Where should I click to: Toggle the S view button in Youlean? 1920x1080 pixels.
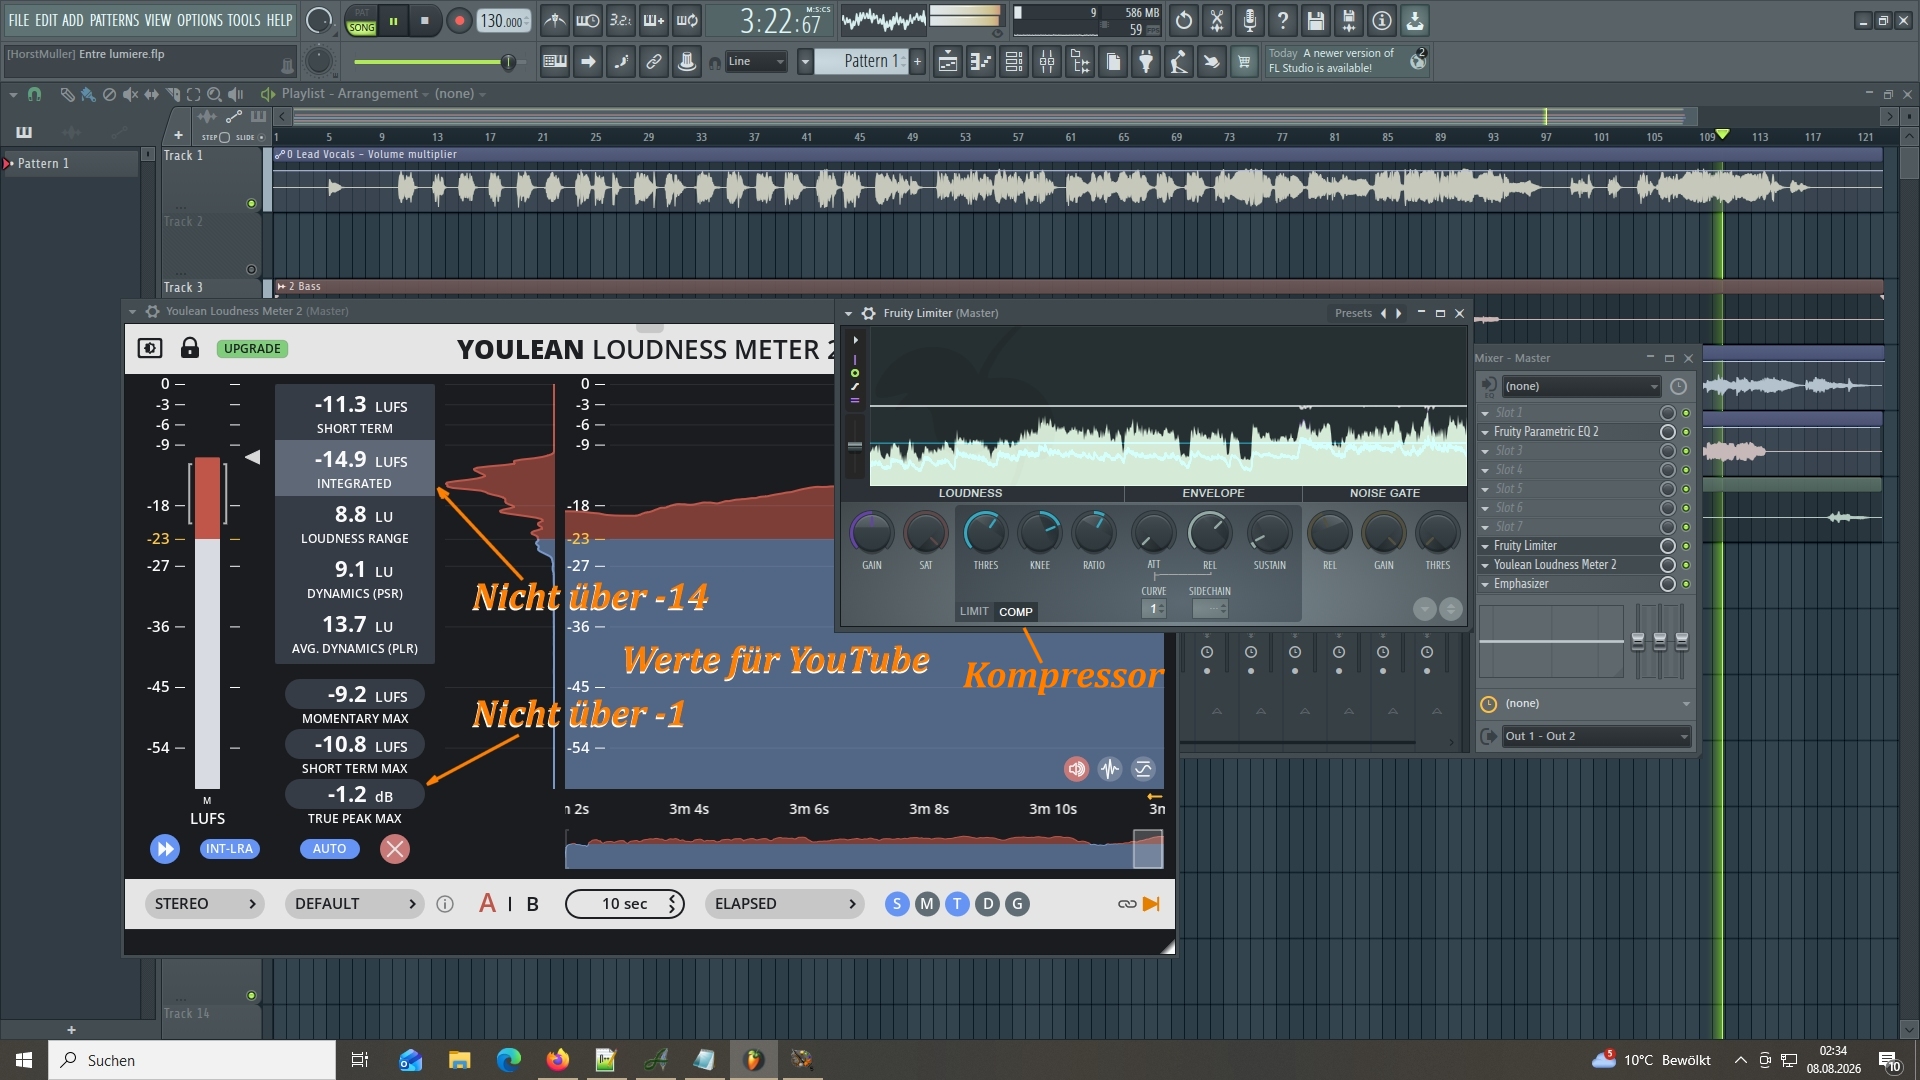pyautogui.click(x=897, y=904)
